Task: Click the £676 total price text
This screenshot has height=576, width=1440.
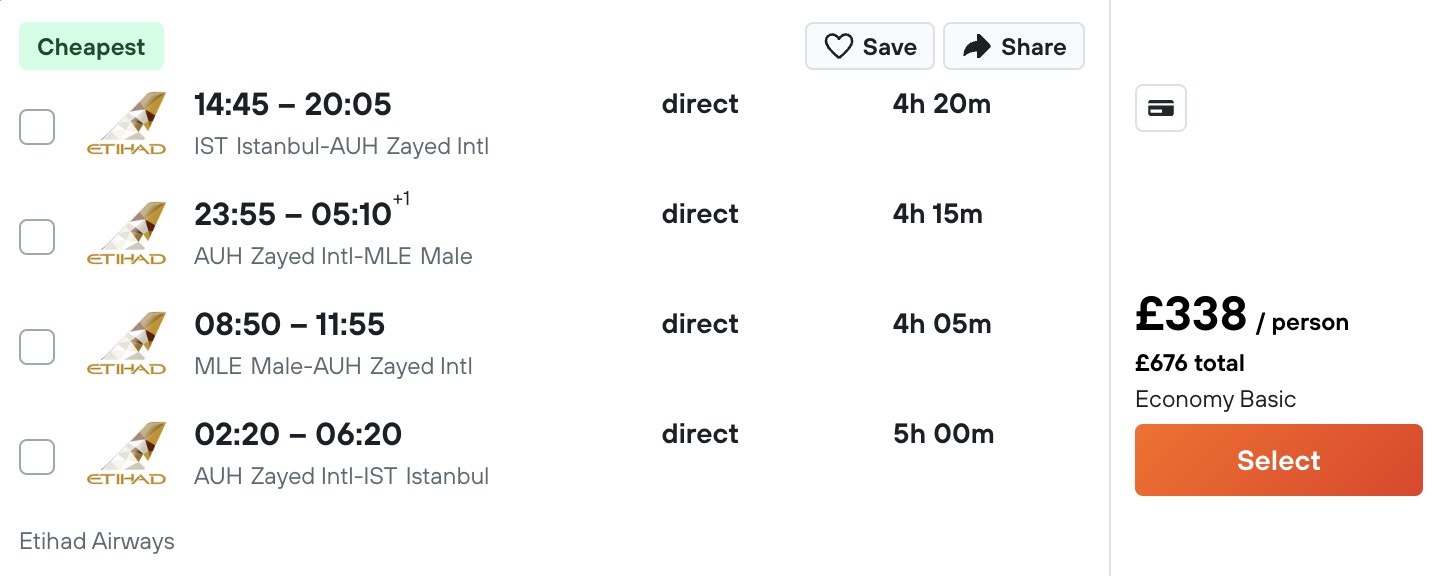Action: click(1190, 363)
